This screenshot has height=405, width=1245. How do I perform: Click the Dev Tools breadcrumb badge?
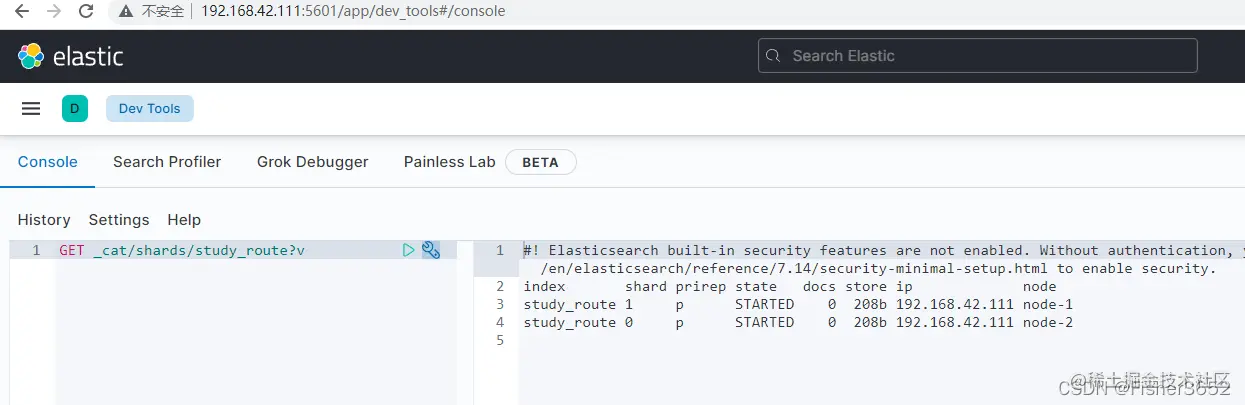click(x=149, y=109)
